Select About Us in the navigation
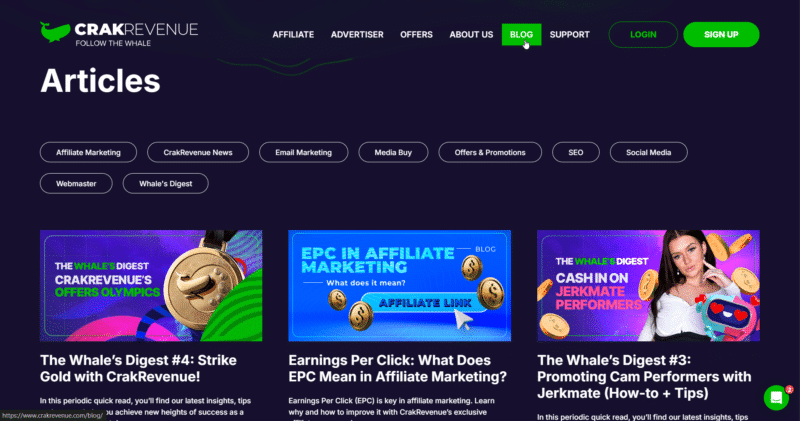The width and height of the screenshot is (800, 421). pyautogui.click(x=471, y=35)
